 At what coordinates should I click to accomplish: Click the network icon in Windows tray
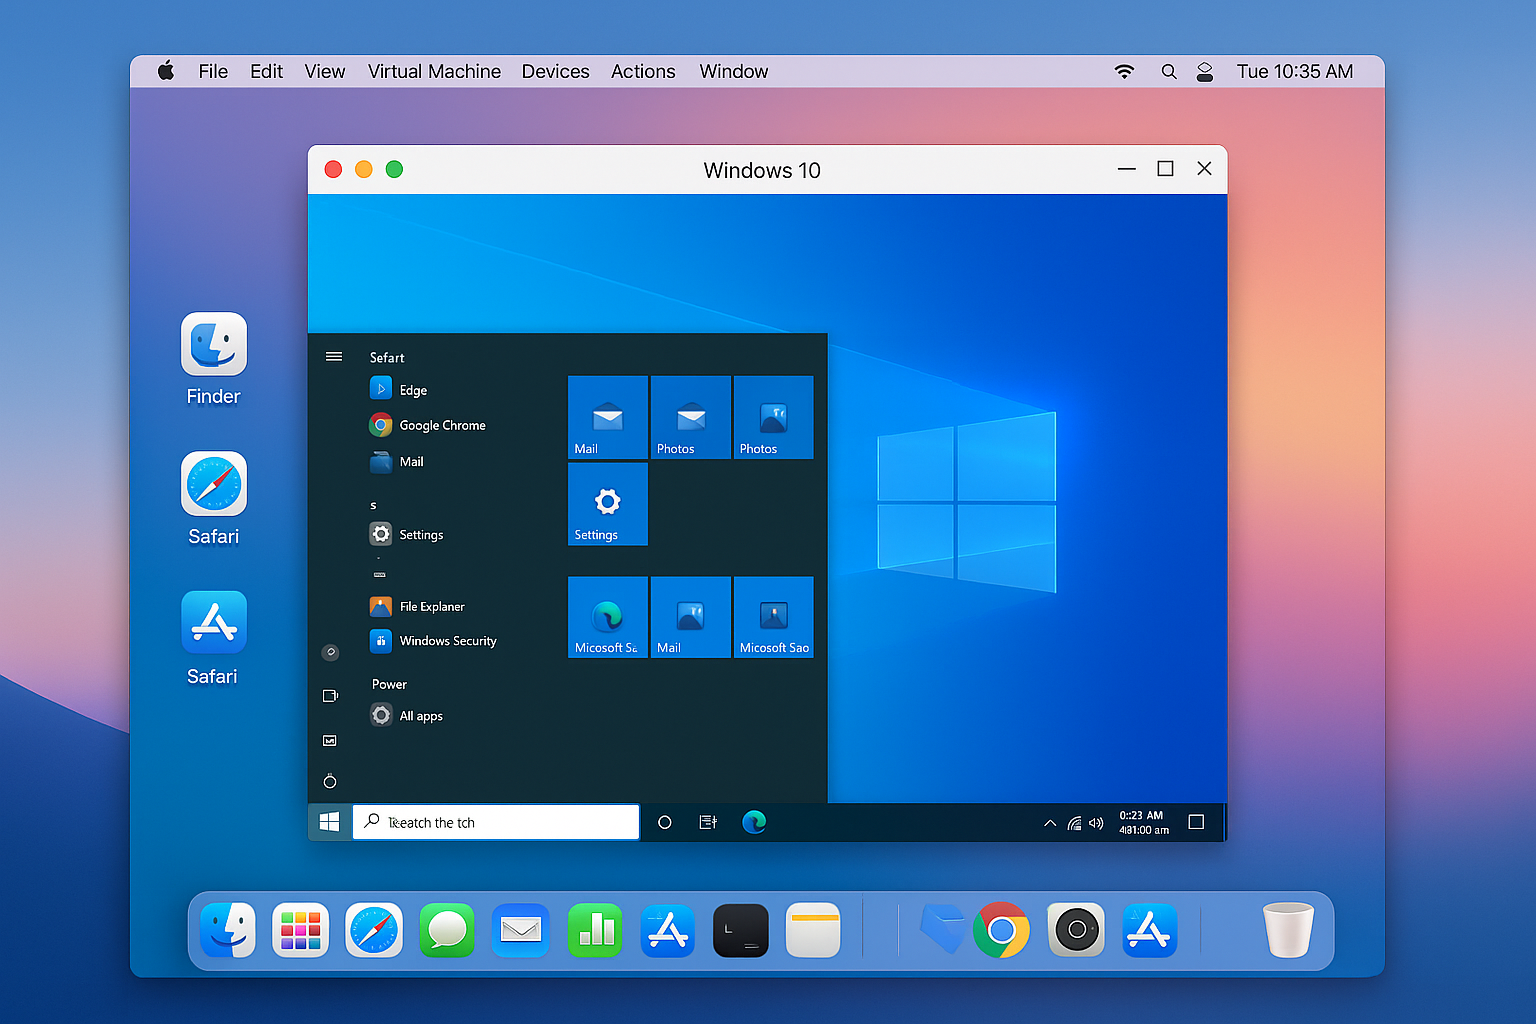tap(1074, 823)
